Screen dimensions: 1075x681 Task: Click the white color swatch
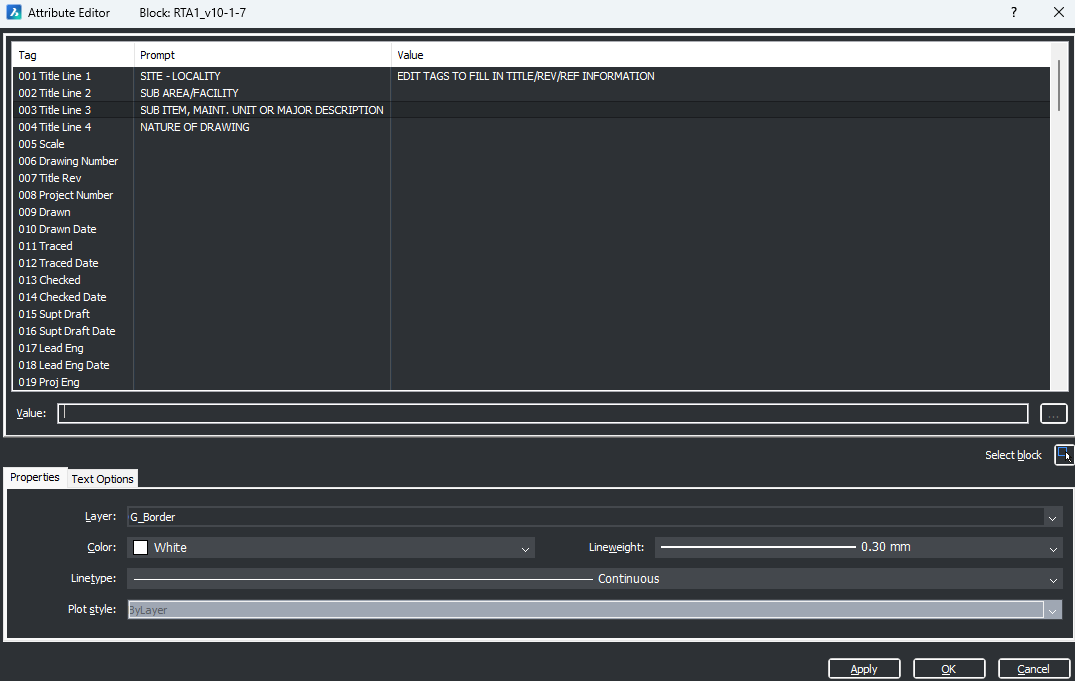[x=141, y=548]
